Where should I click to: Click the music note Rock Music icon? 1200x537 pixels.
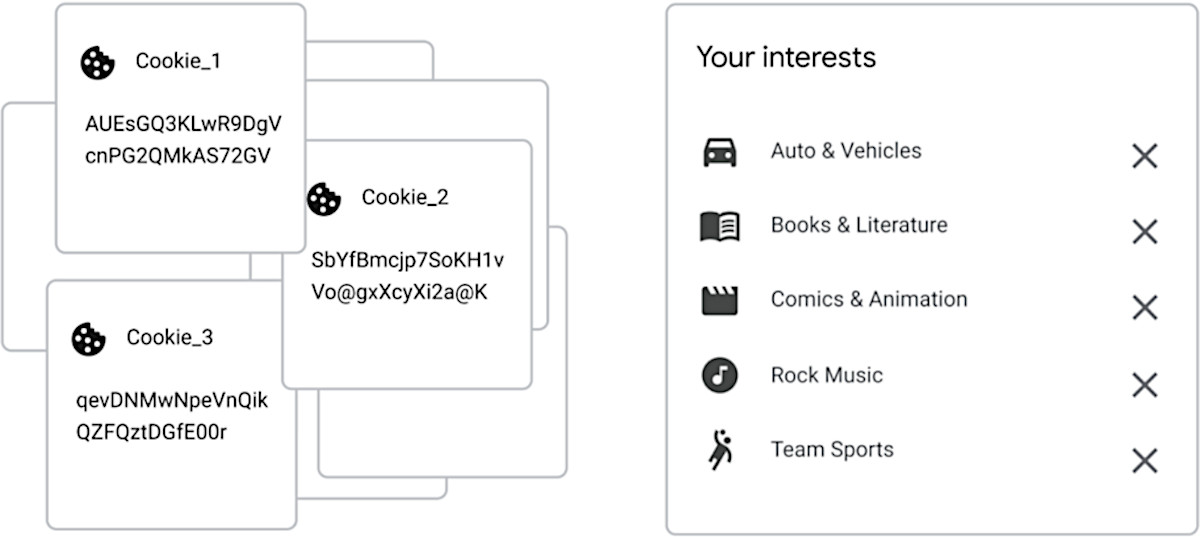point(719,376)
